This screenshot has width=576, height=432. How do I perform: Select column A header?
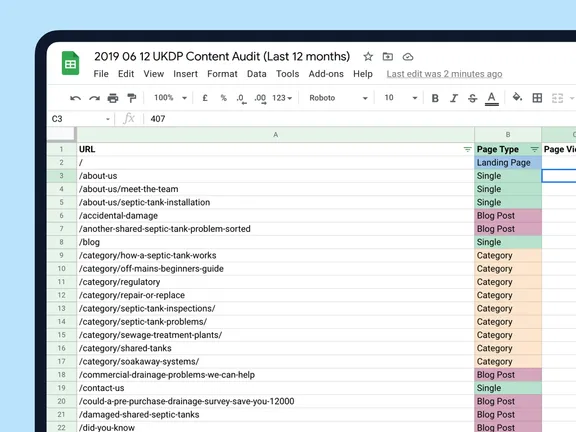(276, 135)
